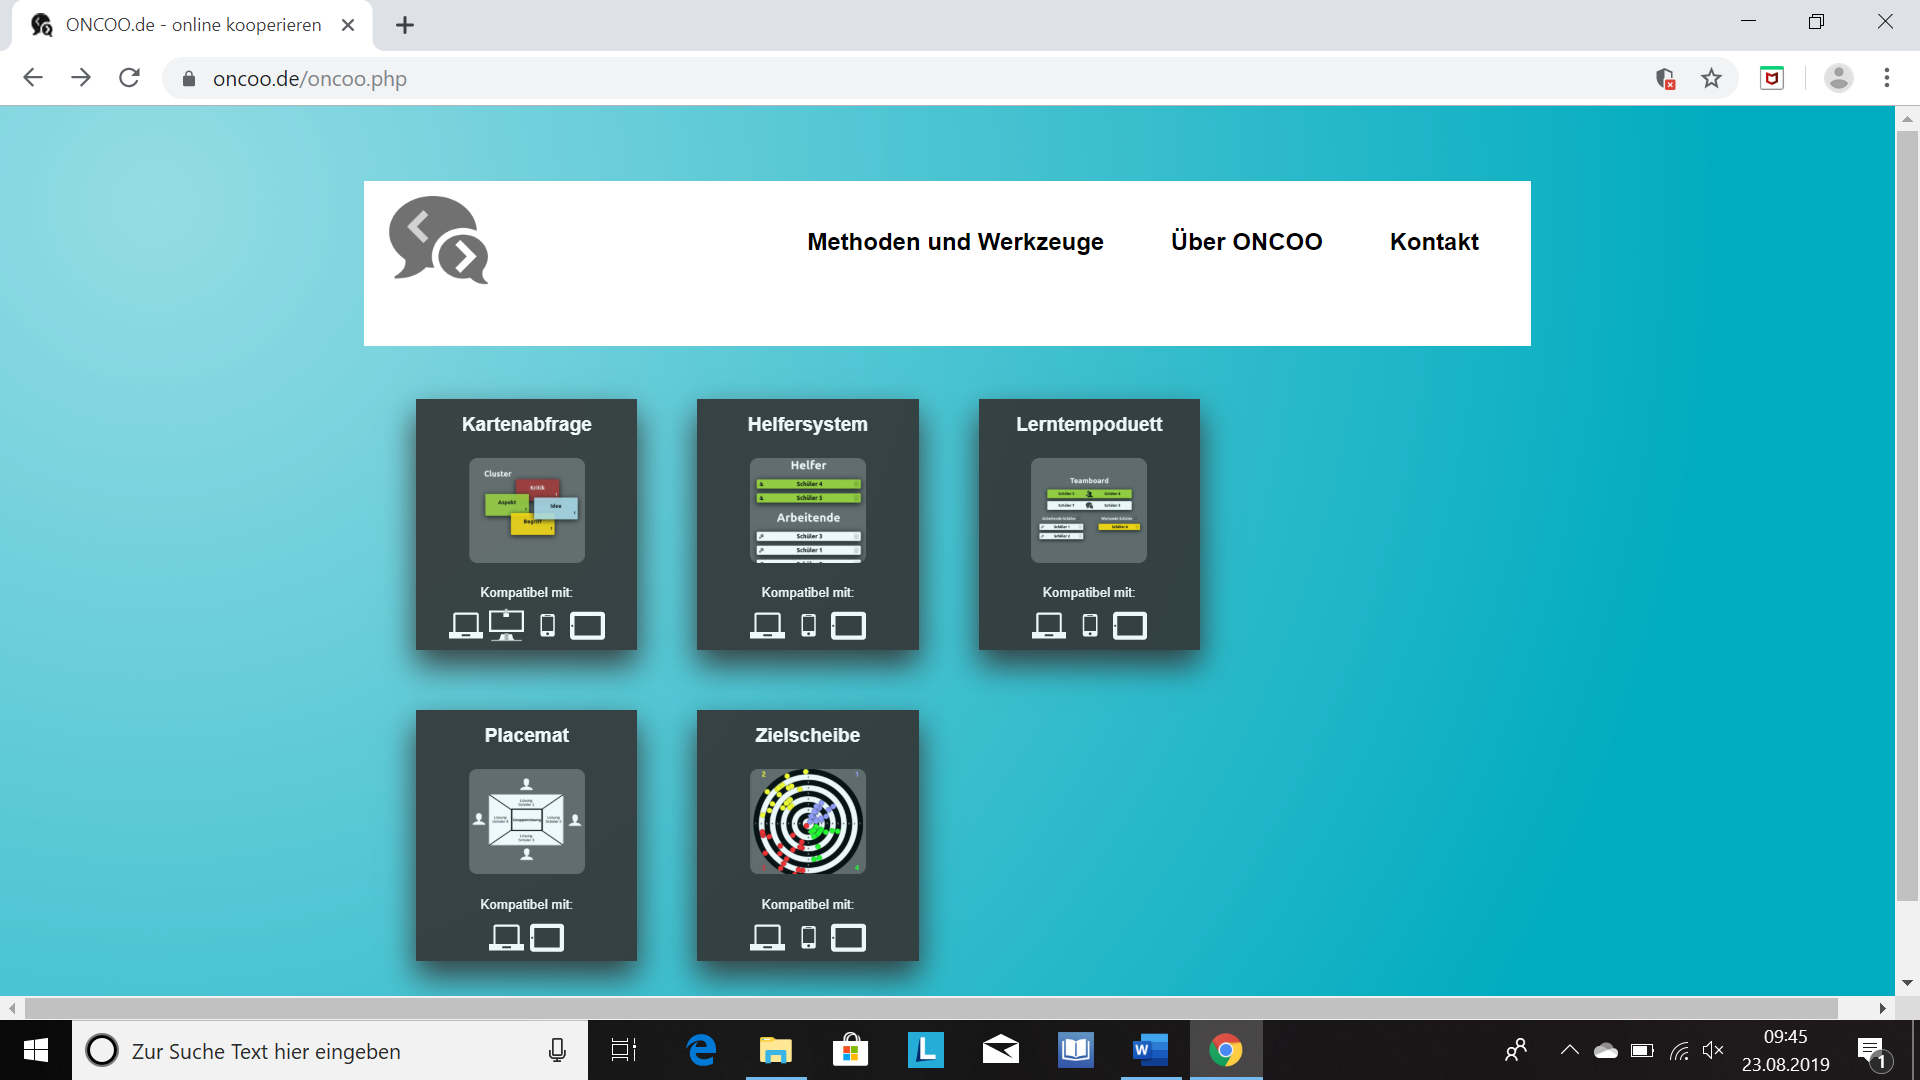Open Microsoft Word from the taskbar
1920x1080 pixels.
(x=1148, y=1050)
